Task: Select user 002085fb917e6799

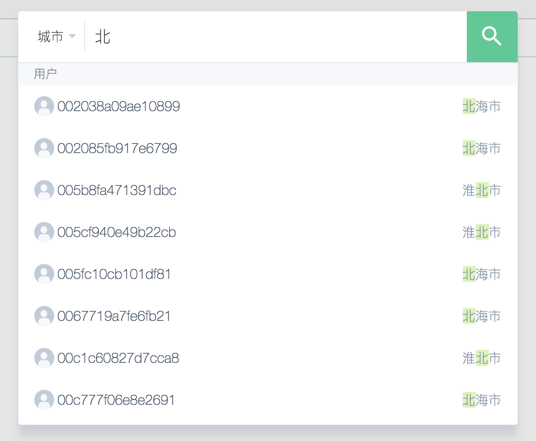Action: coord(268,148)
